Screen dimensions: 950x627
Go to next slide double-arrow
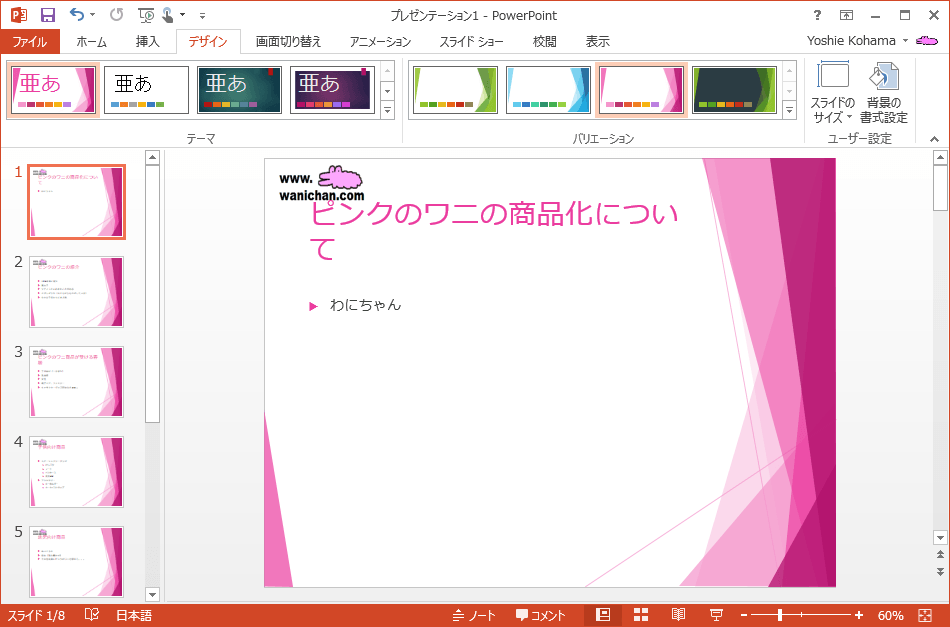tap(940, 571)
